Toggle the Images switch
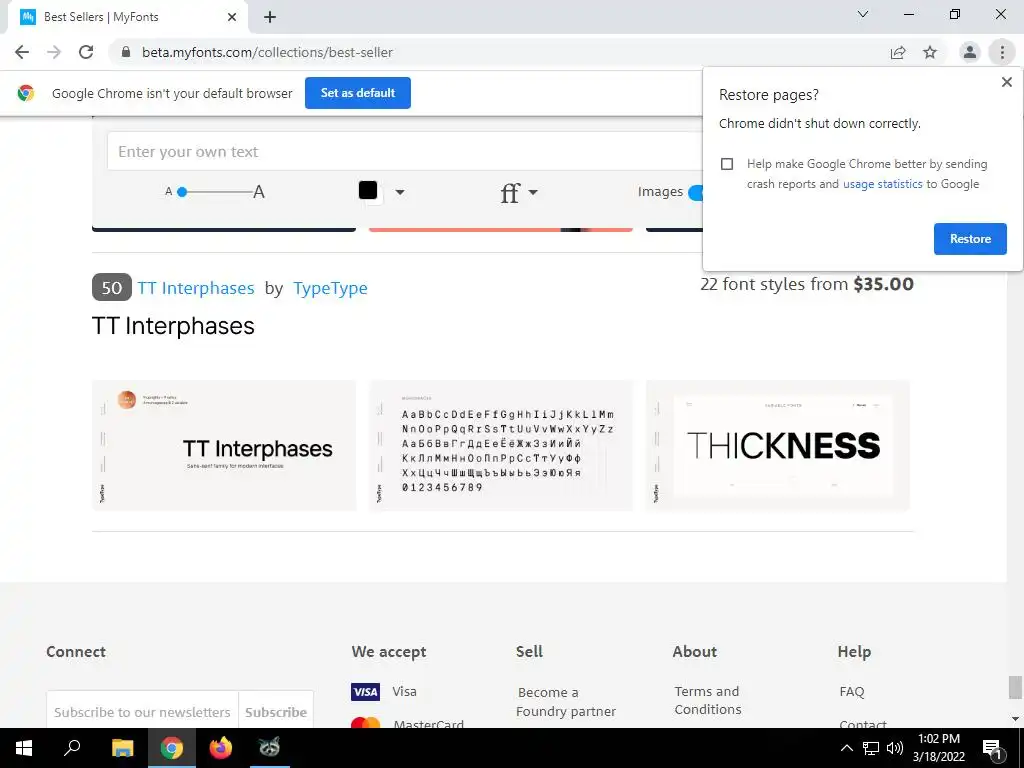1024x768 pixels. click(696, 192)
